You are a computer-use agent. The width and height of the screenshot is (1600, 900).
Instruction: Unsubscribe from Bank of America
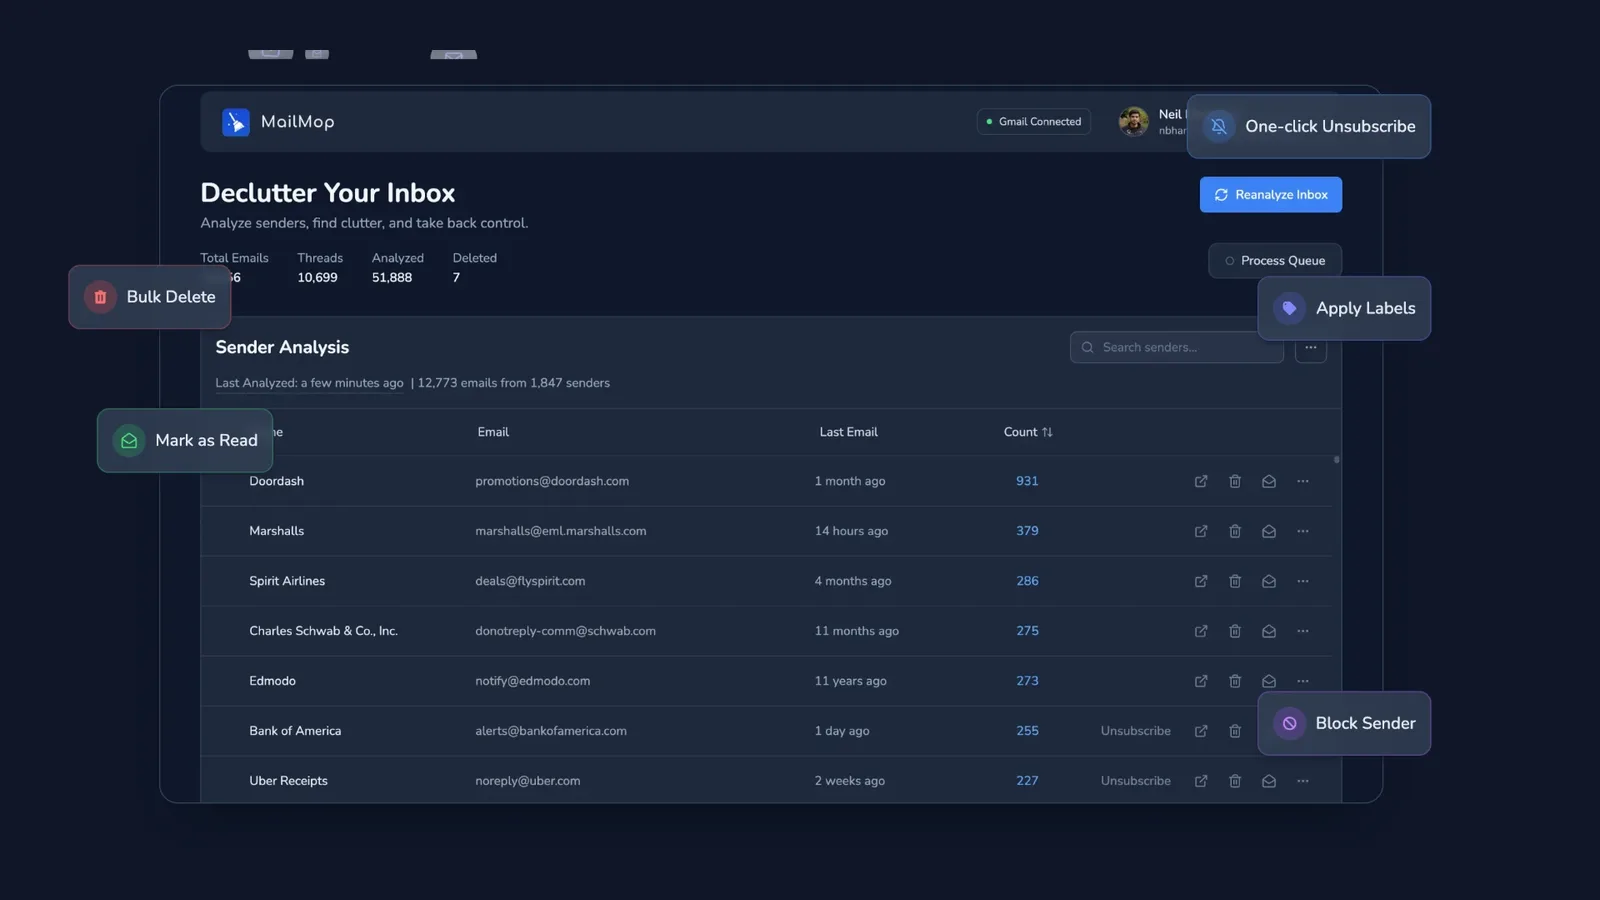tap(1136, 731)
